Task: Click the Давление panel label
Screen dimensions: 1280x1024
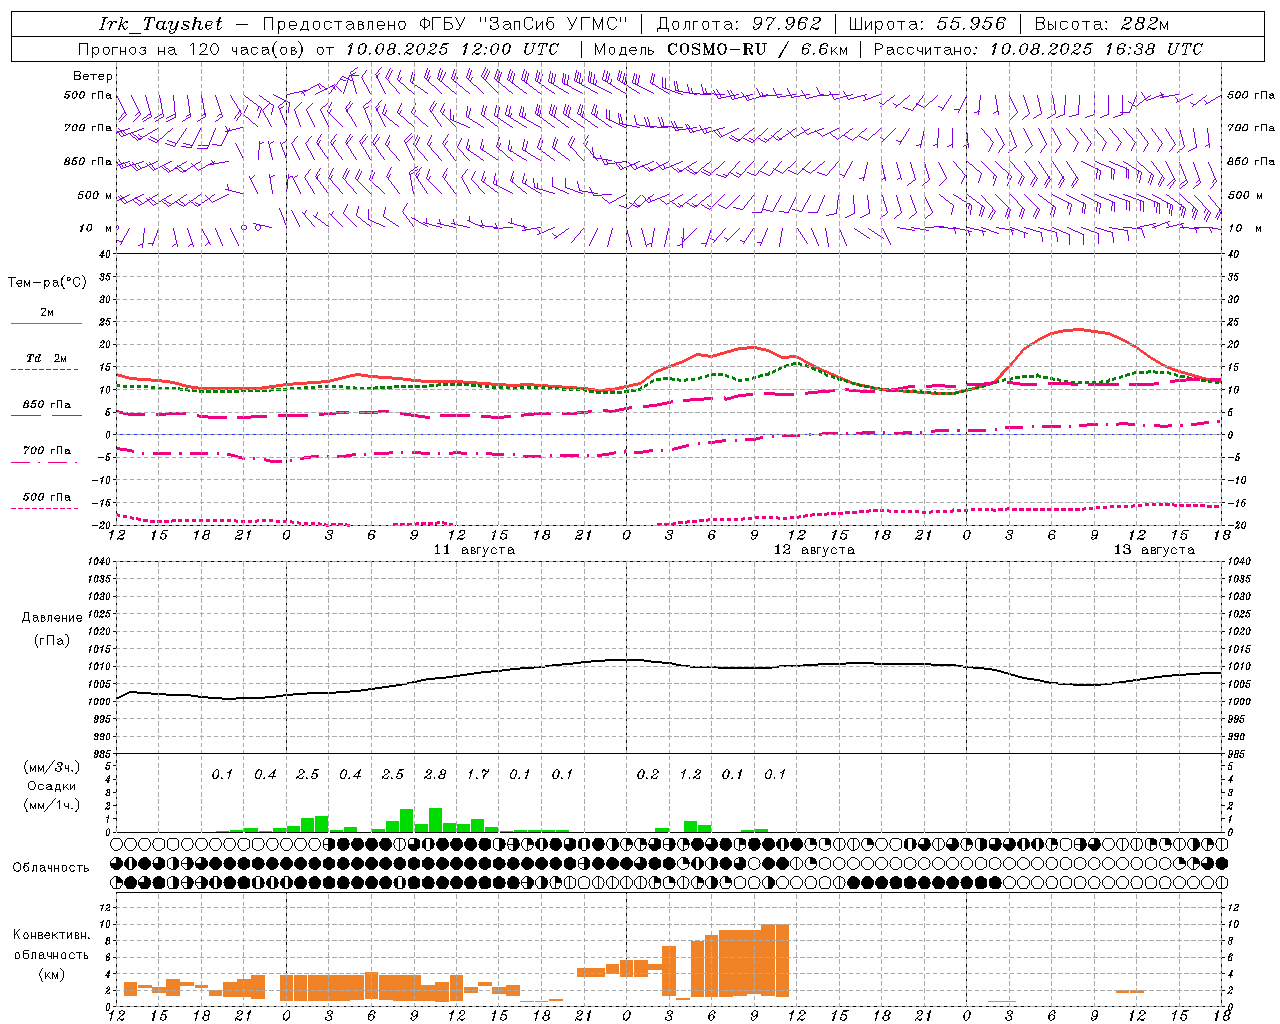Action: coord(52,618)
